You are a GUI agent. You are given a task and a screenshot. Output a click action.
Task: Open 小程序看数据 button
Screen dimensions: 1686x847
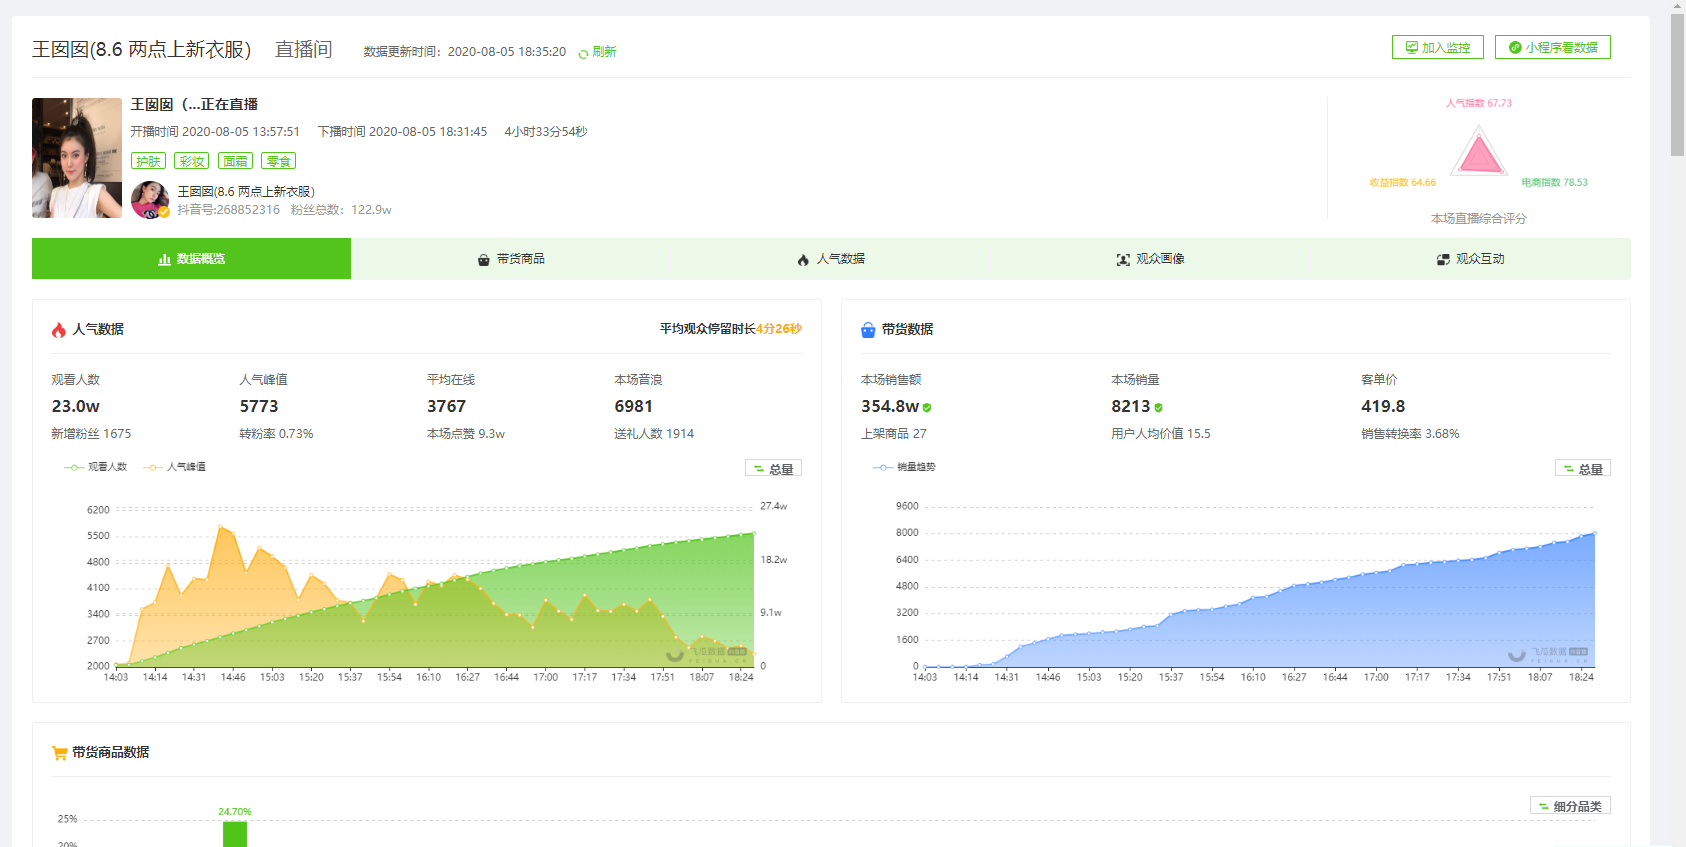click(x=1552, y=47)
